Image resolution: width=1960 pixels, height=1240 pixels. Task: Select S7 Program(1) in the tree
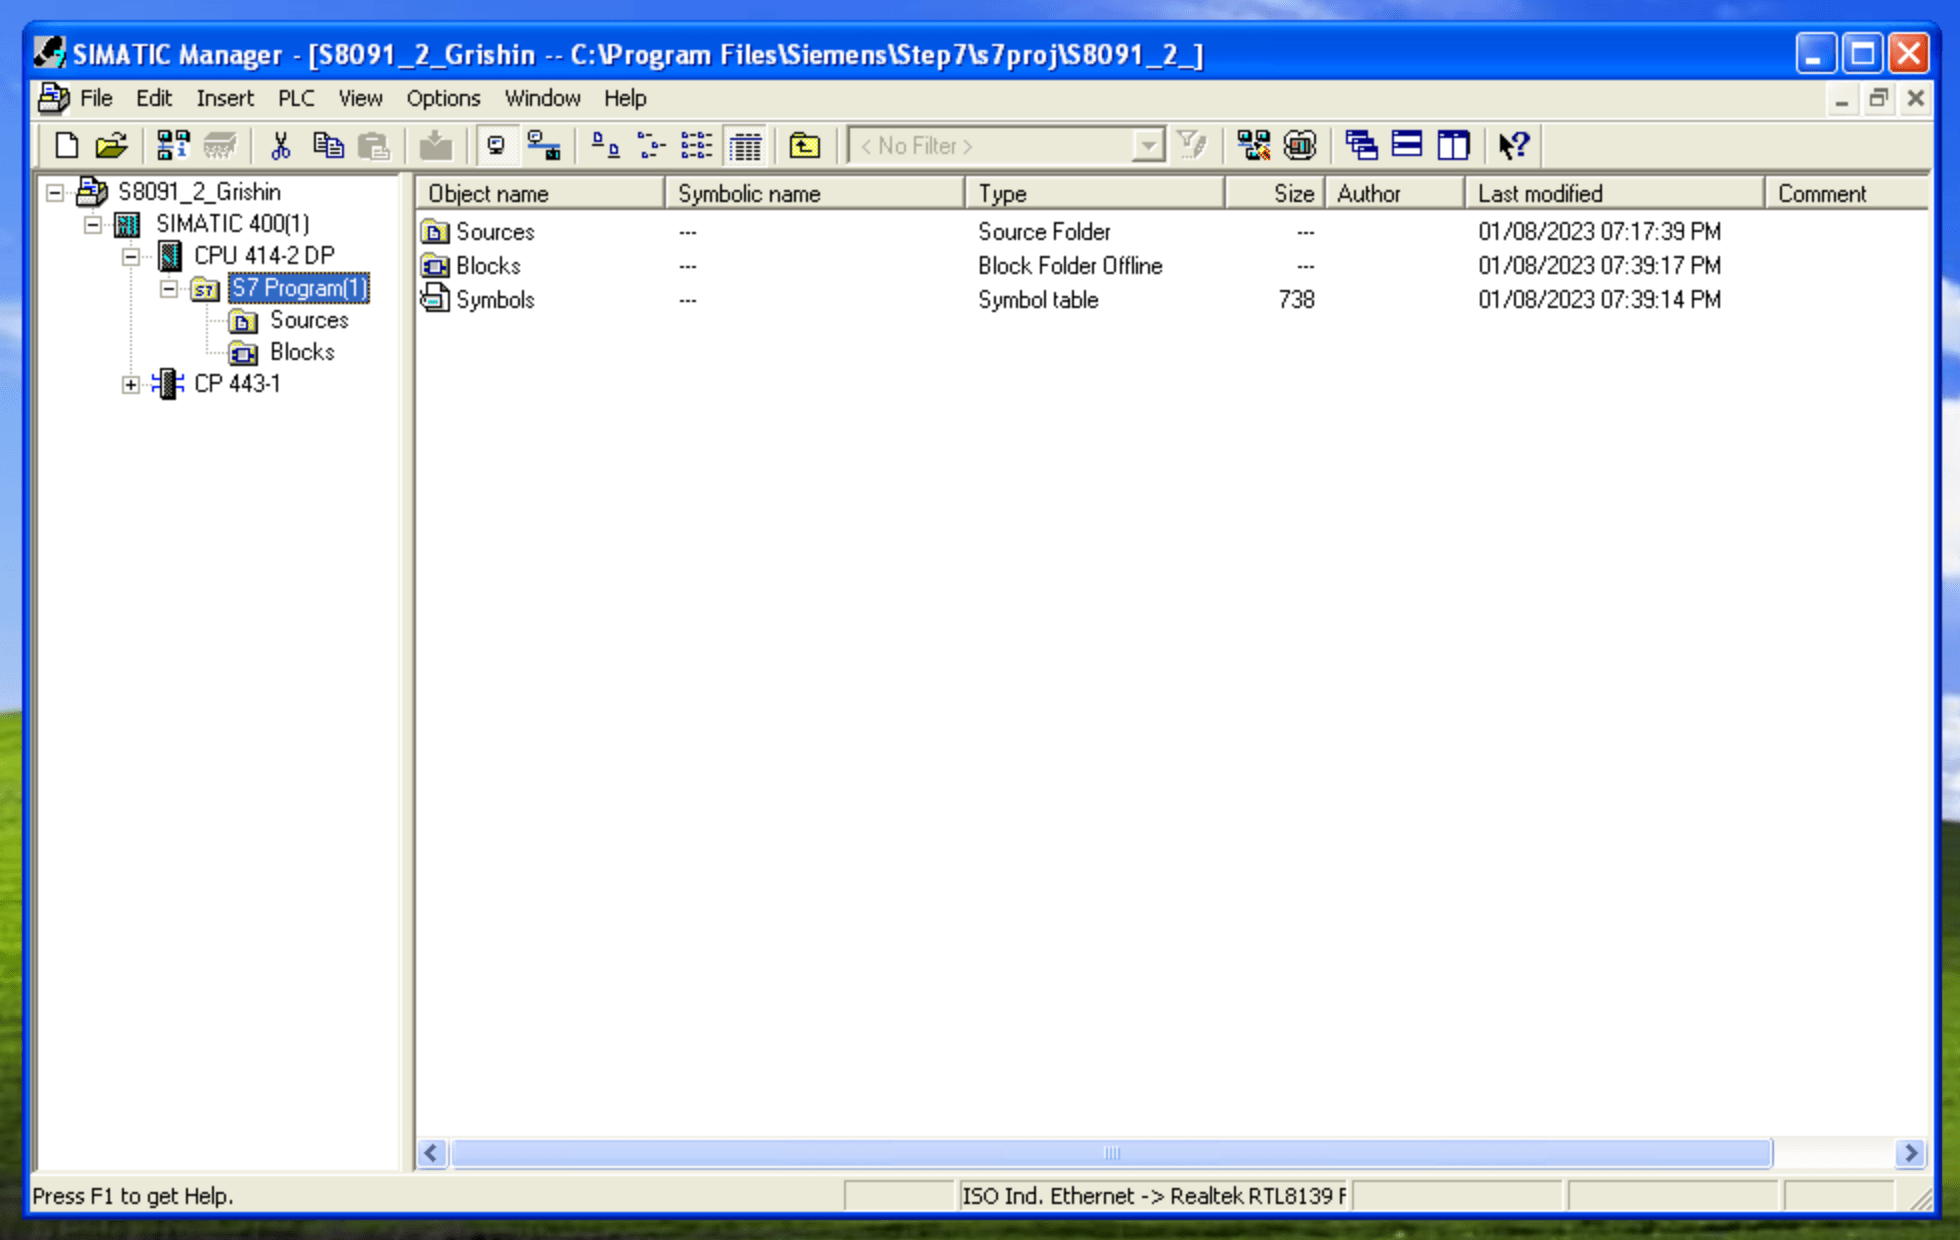[x=299, y=288]
